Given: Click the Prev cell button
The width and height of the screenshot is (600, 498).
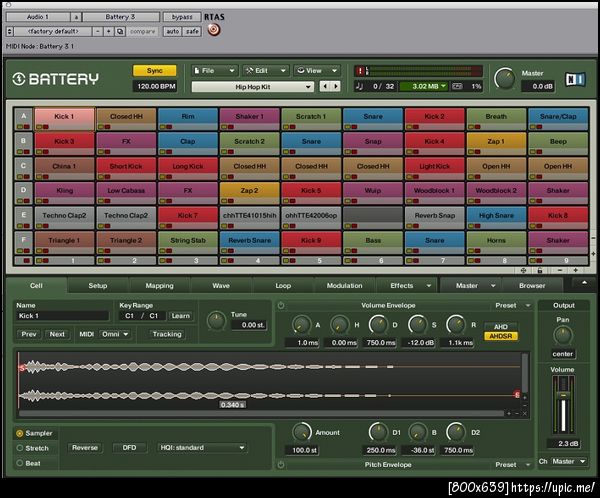Looking at the screenshot, I should [x=29, y=334].
